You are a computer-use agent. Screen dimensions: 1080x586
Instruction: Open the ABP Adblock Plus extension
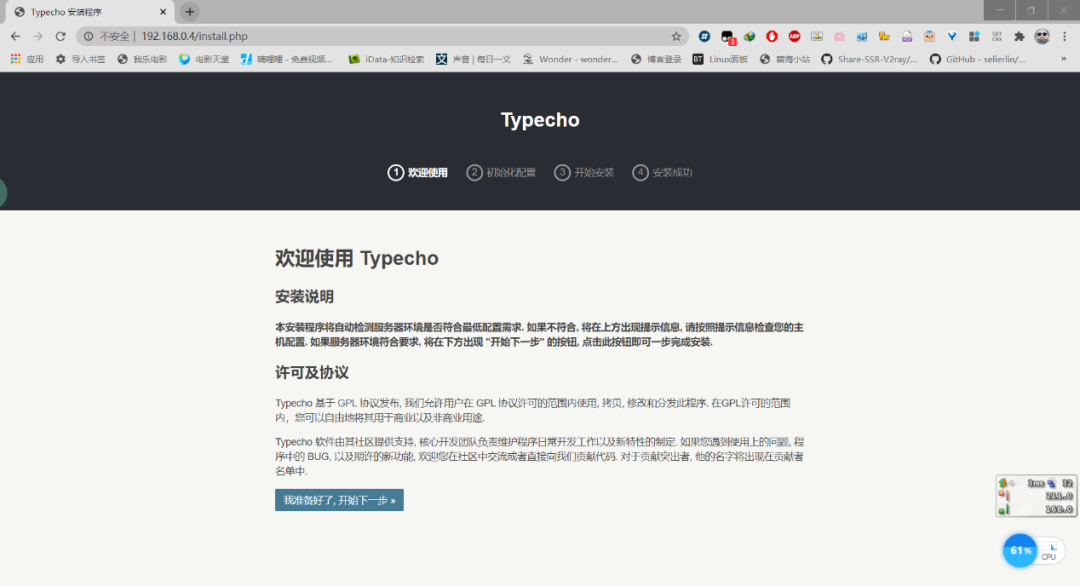(x=794, y=36)
